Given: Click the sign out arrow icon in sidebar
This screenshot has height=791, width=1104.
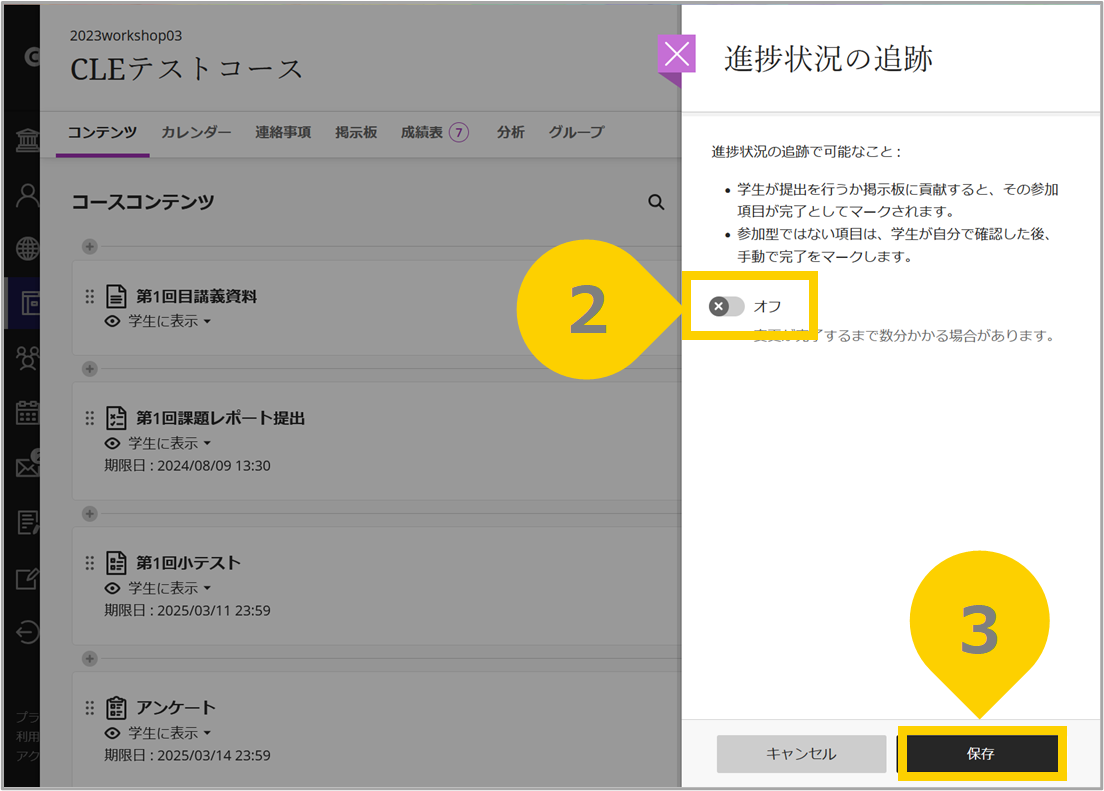Looking at the screenshot, I should [x=27, y=632].
